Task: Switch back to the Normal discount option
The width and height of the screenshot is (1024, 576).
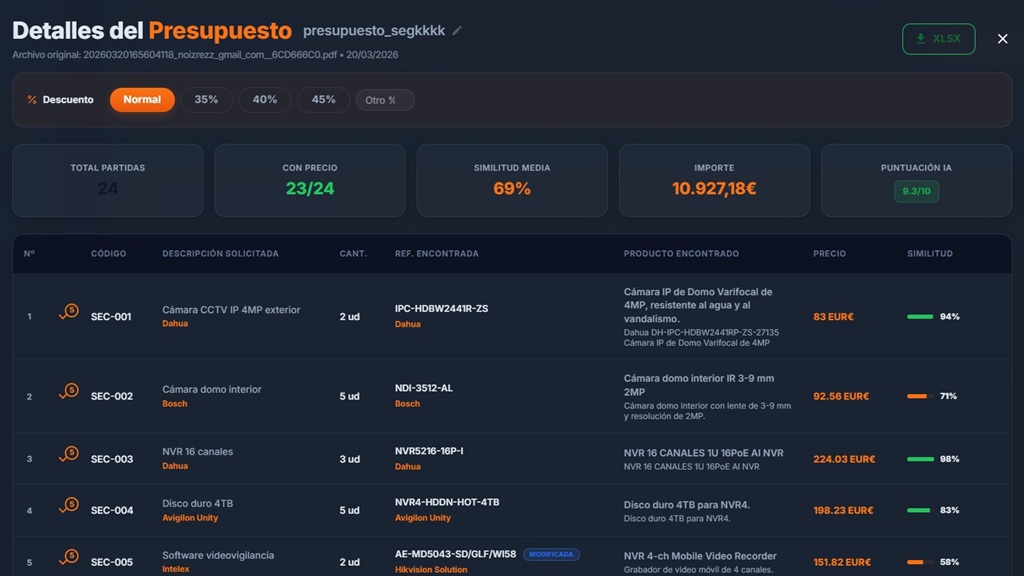Action: point(142,99)
